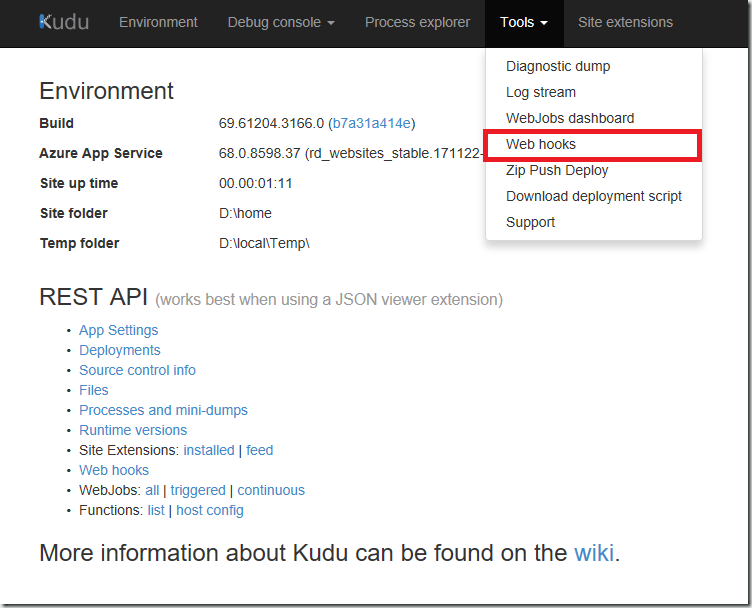752x608 pixels.
Task: Follow the Kudu wiki link
Action: point(594,553)
